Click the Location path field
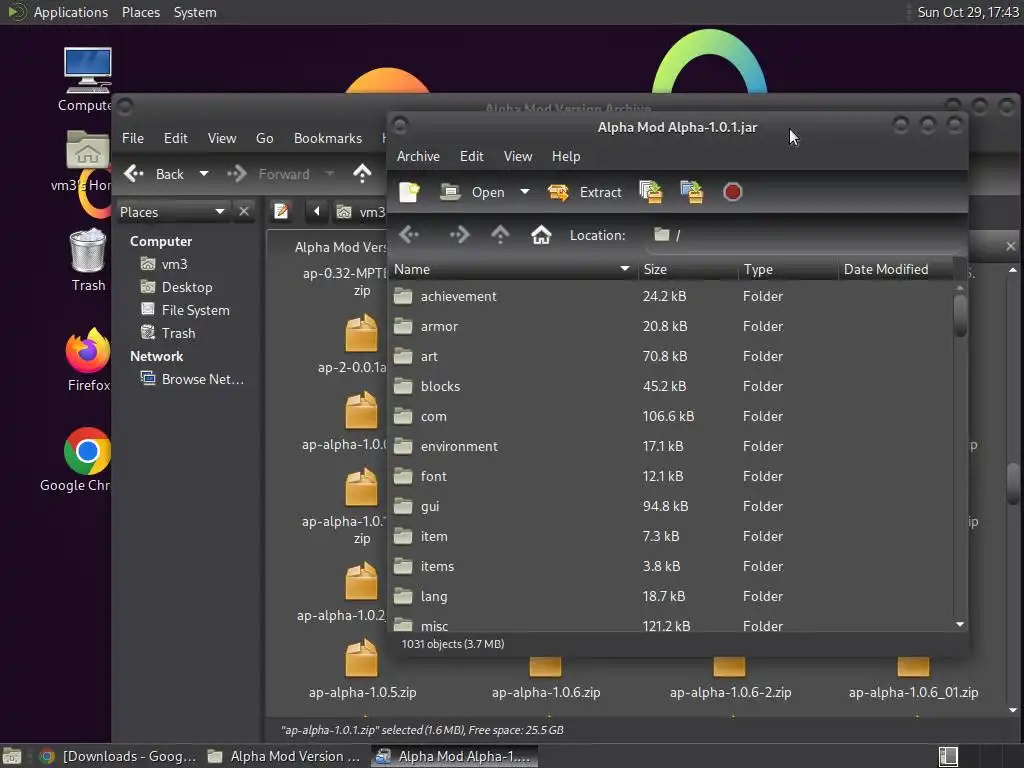Viewport: 1024px width, 768px height. tap(803, 235)
